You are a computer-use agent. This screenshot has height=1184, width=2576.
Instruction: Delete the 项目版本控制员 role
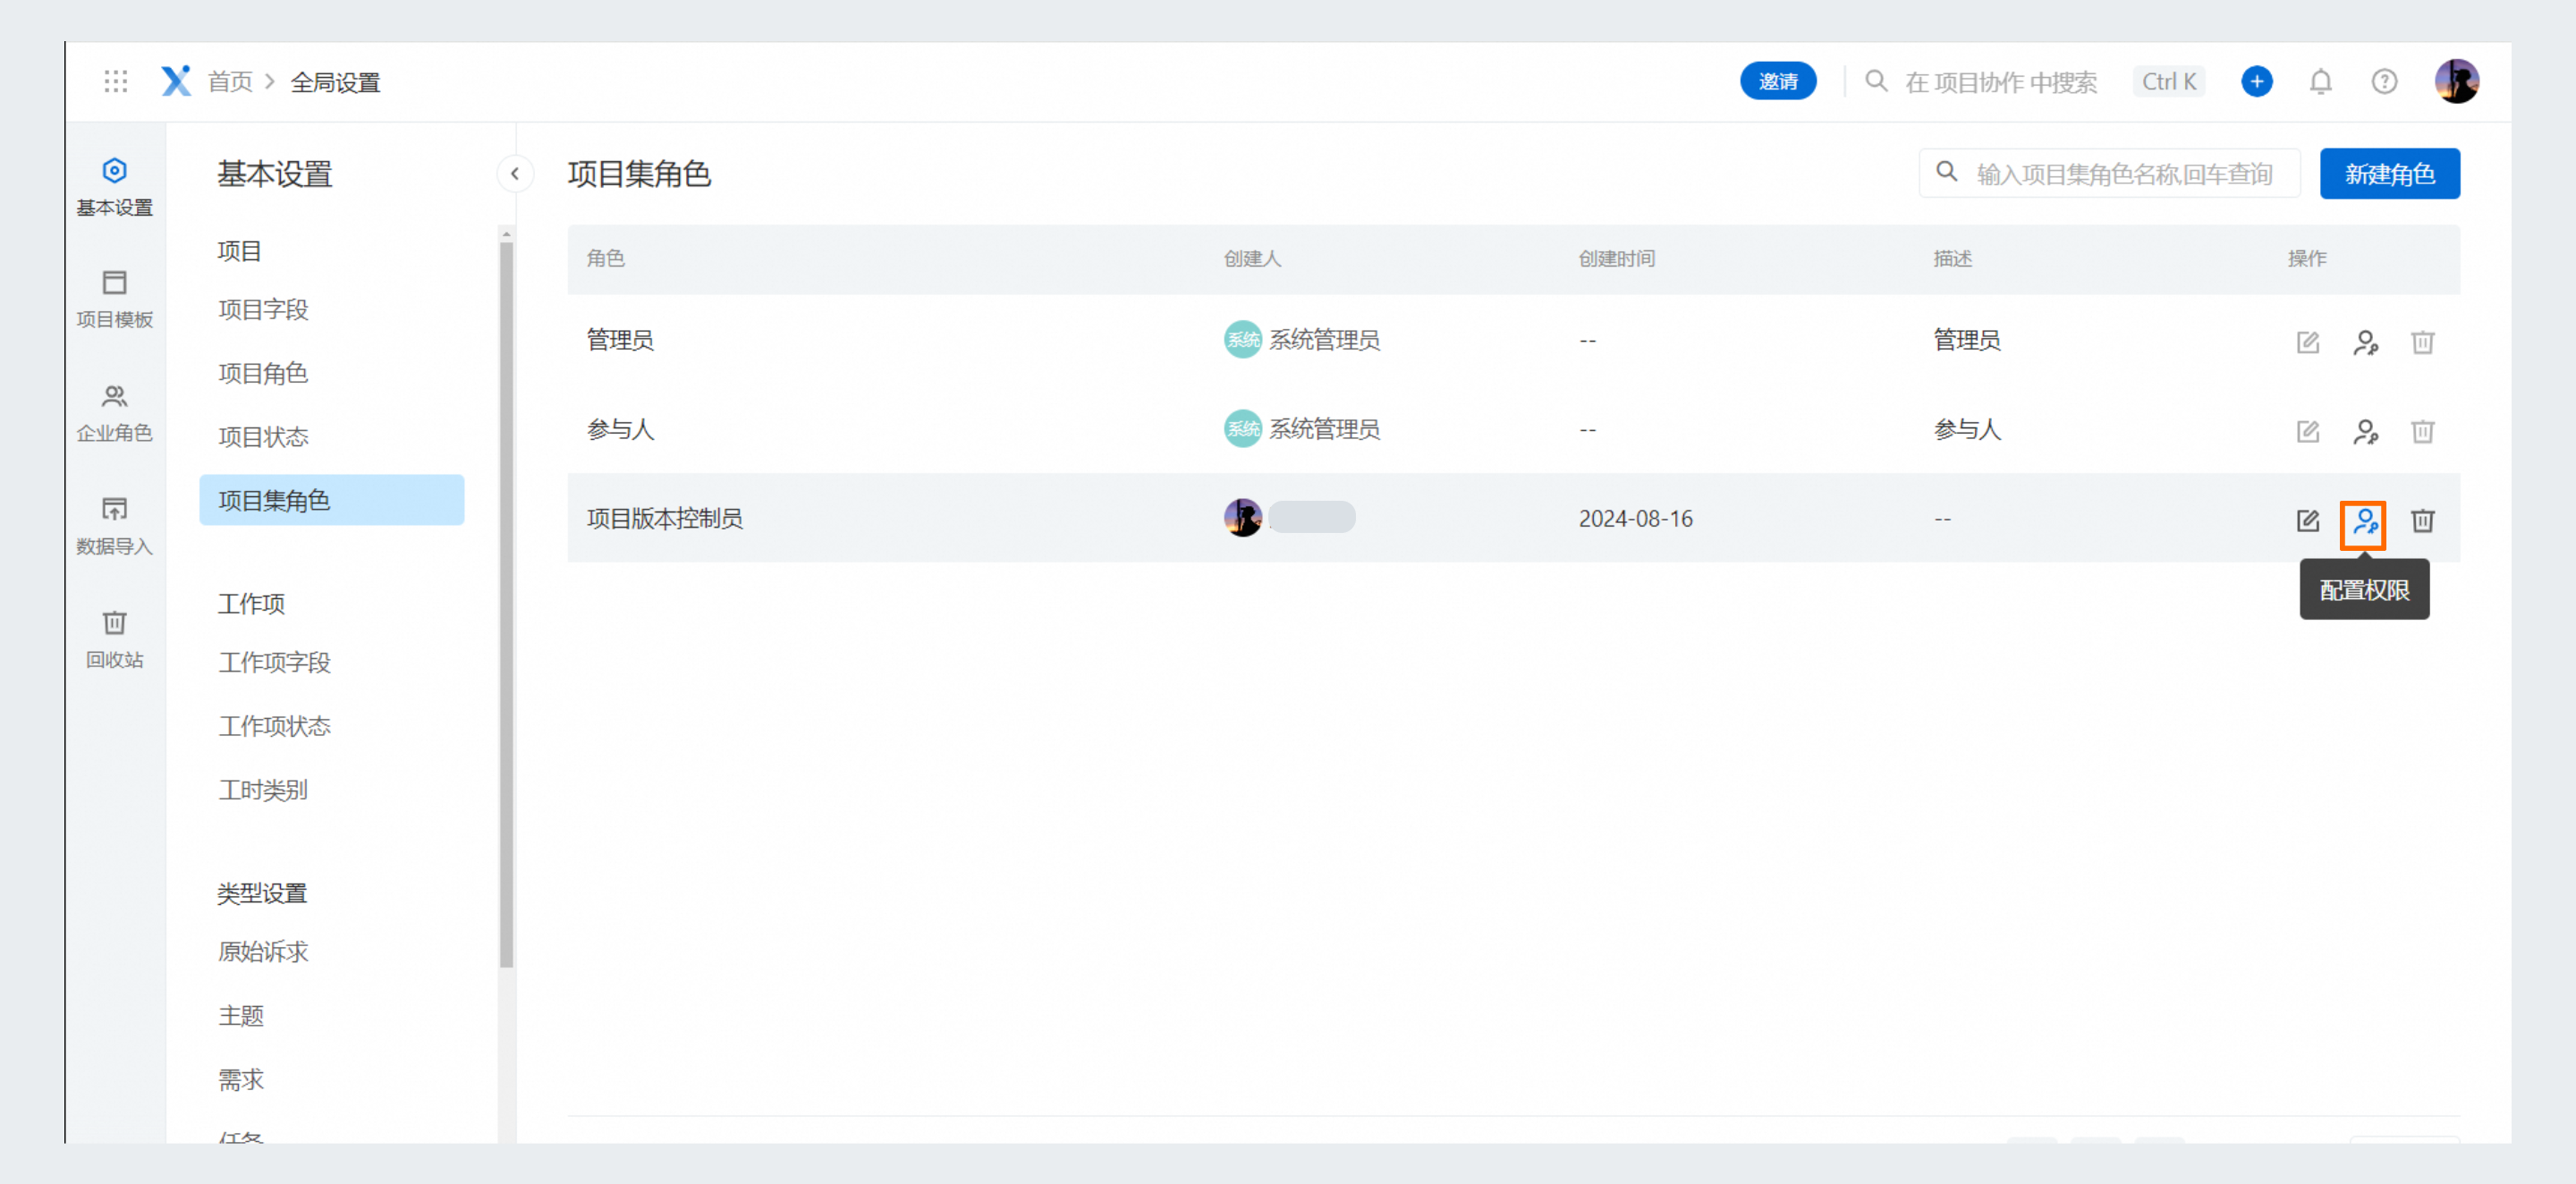pos(2422,520)
